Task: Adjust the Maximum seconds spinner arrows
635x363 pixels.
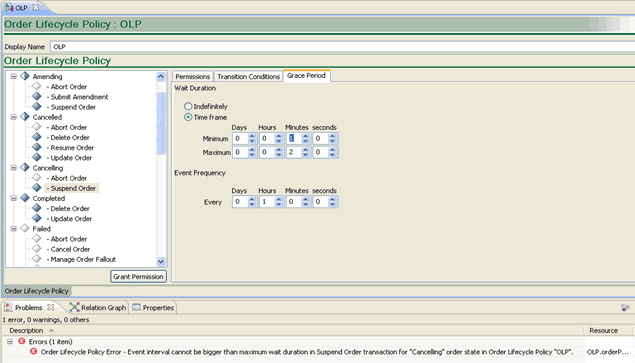Action: tap(332, 152)
